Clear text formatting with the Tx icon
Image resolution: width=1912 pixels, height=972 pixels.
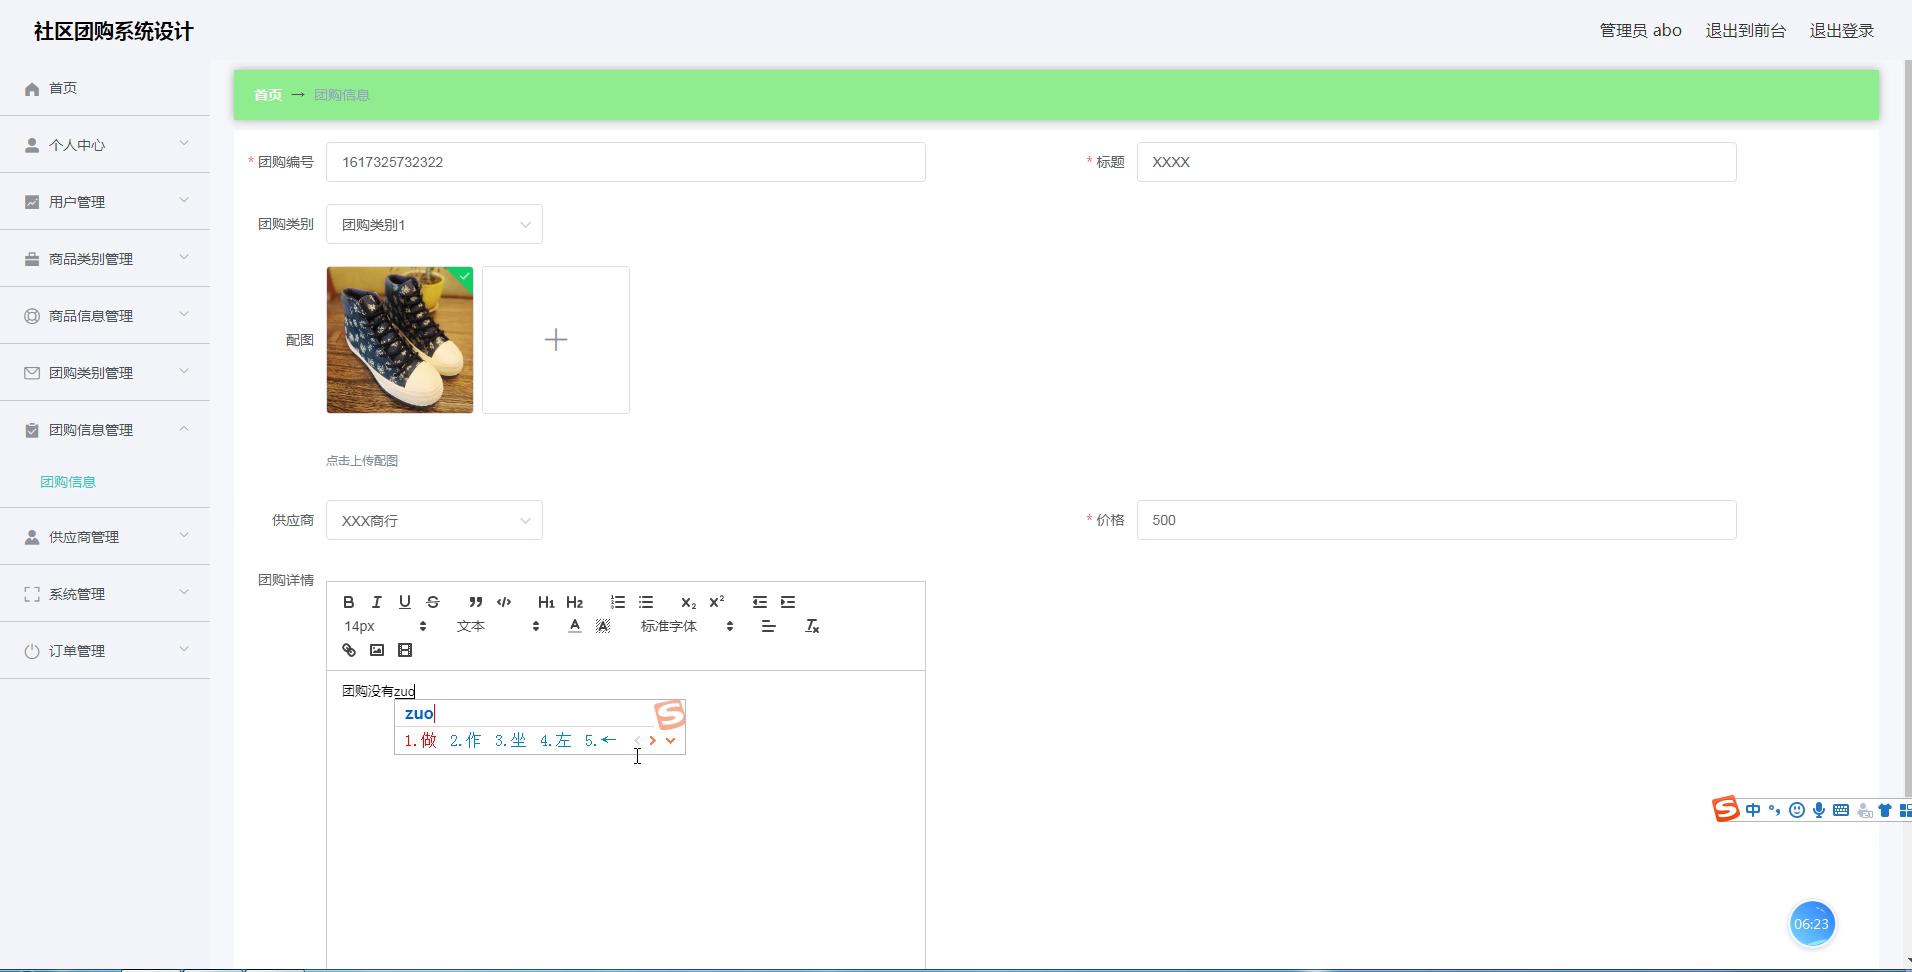tap(812, 626)
